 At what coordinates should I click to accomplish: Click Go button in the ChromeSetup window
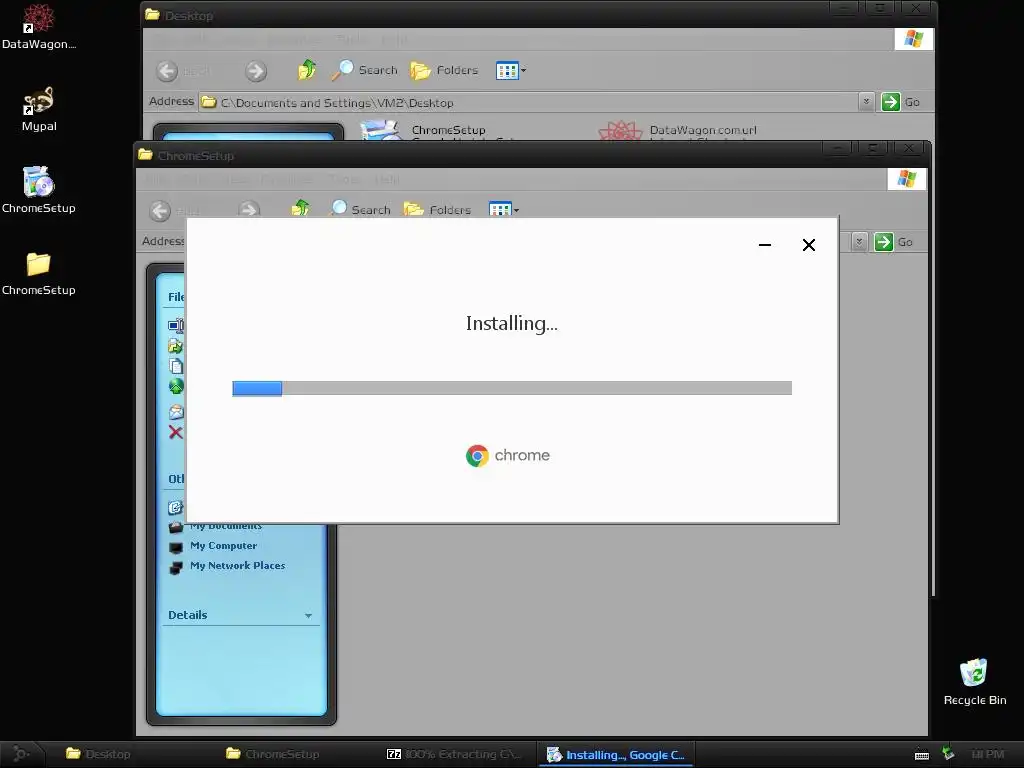(893, 242)
